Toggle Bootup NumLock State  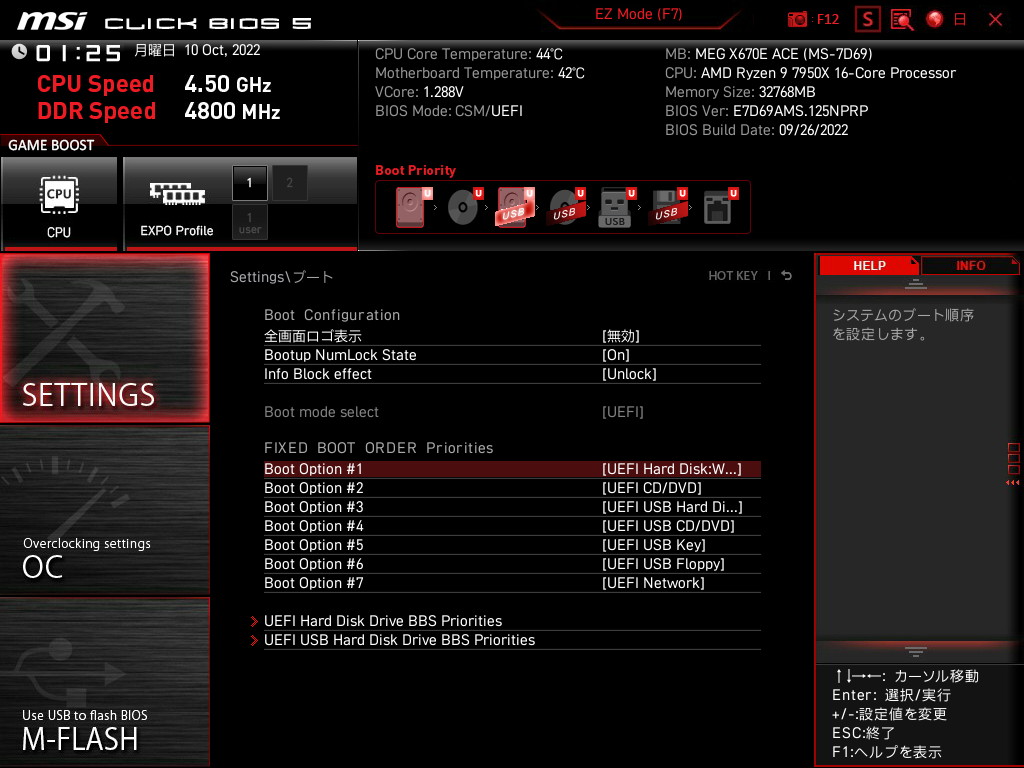click(512, 355)
